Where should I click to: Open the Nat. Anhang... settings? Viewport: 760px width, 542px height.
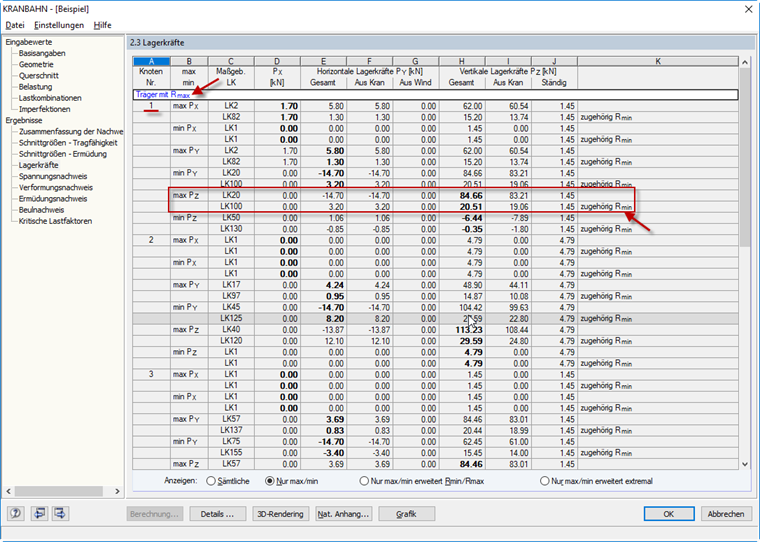tap(344, 514)
